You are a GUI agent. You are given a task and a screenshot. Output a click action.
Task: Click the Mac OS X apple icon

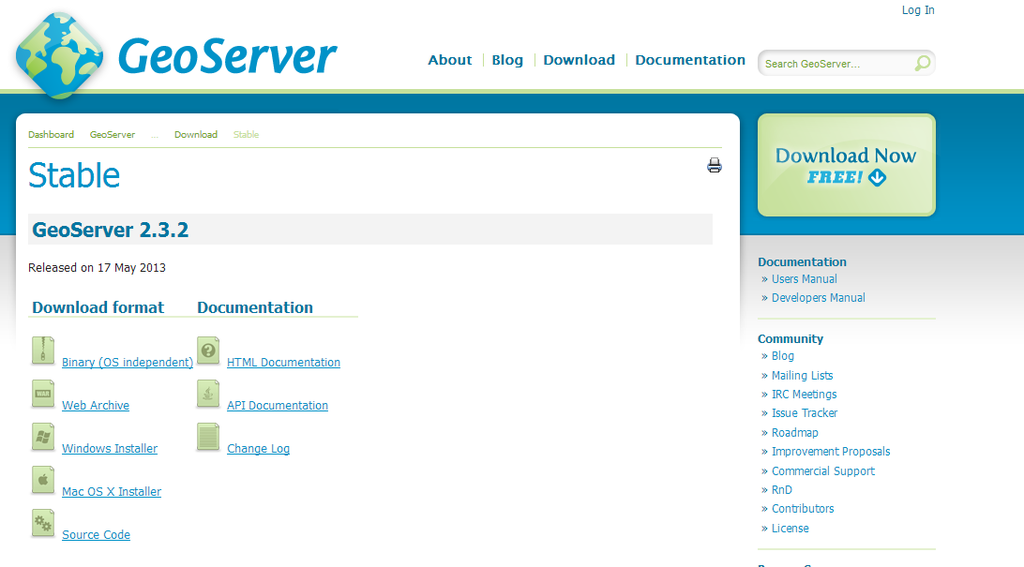(x=43, y=480)
